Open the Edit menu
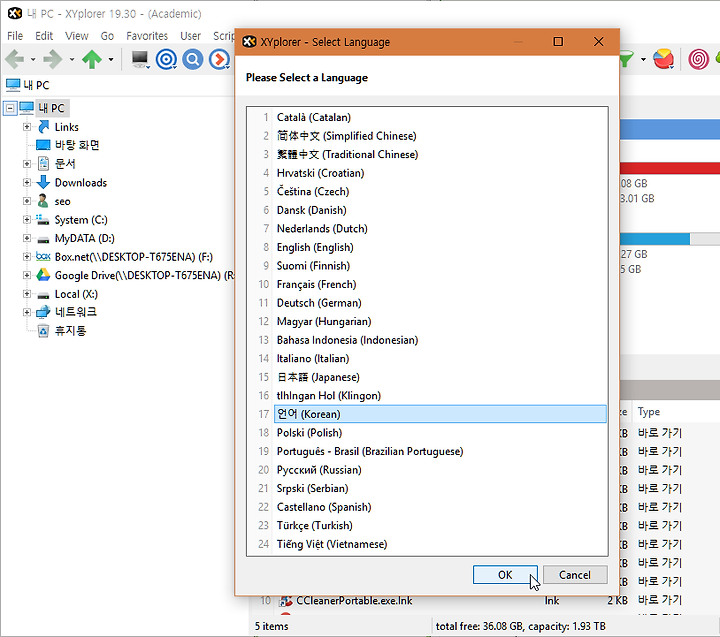The width and height of the screenshot is (720, 637). click(44, 36)
